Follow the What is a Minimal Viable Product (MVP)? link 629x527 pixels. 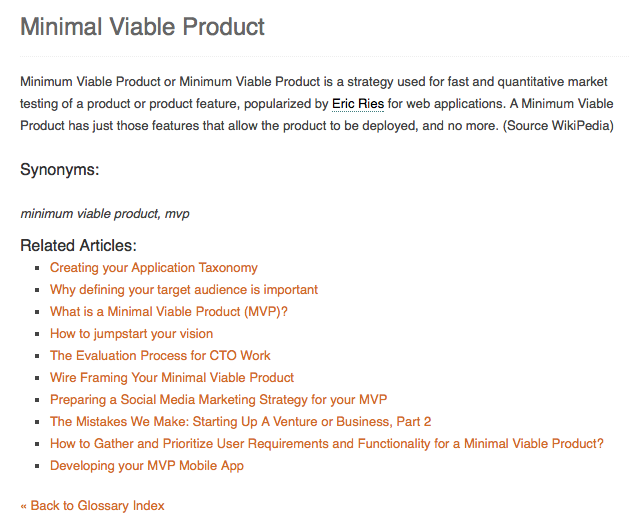(169, 312)
